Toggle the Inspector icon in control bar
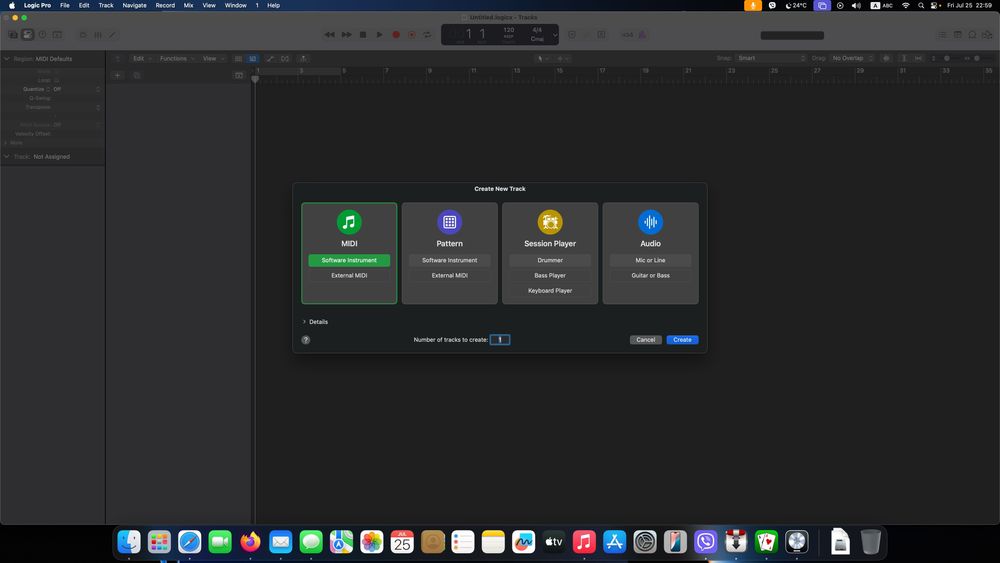This screenshot has height=563, width=1000. [27, 34]
